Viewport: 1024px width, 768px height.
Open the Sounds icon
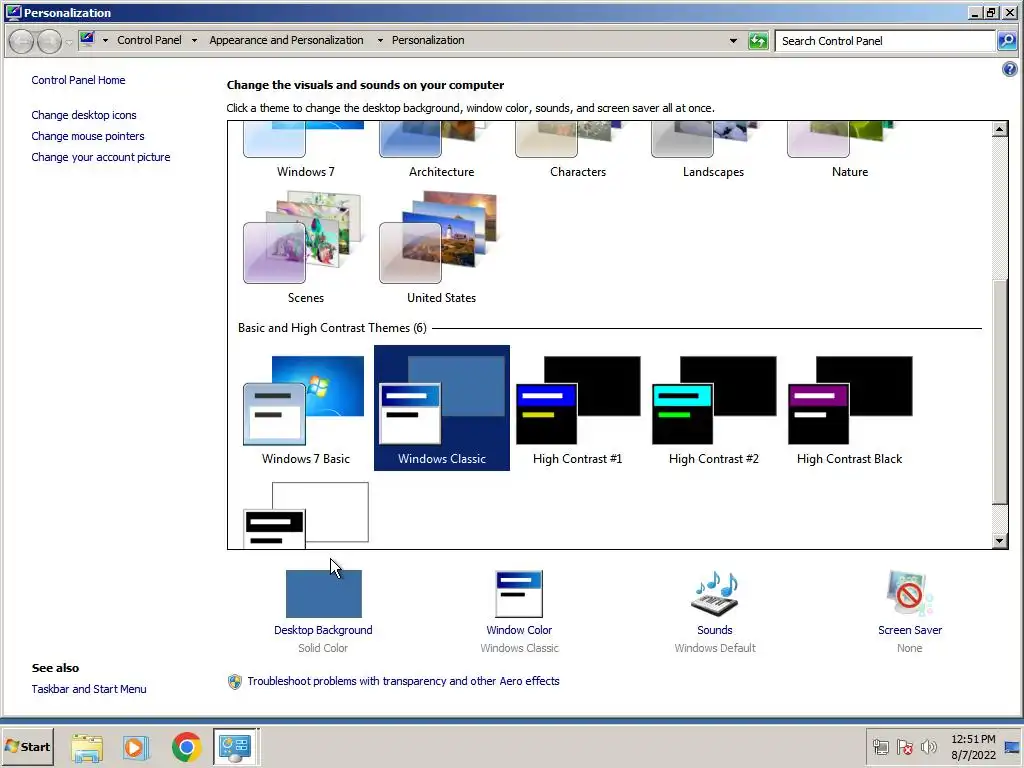pyautogui.click(x=714, y=594)
